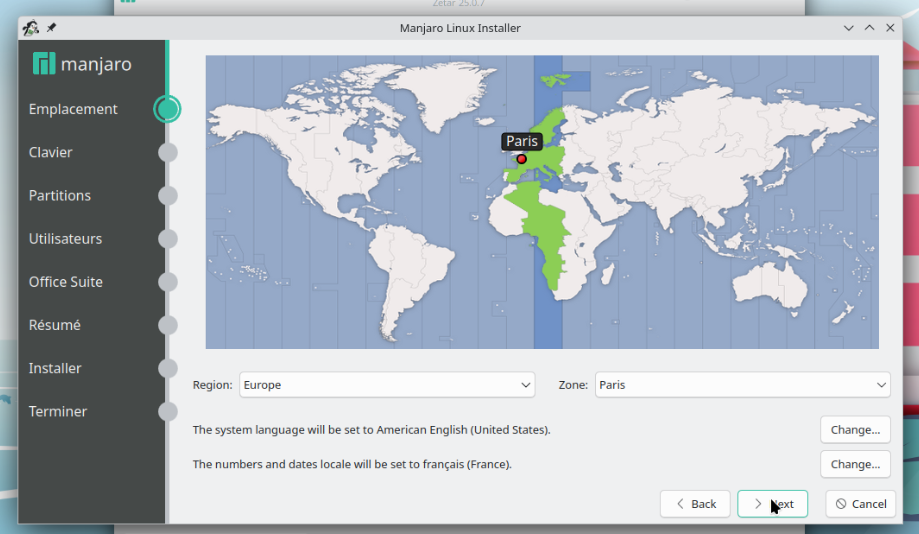Viewport: 919px width, 534px height.
Task: Select the Installer step in sidebar
Action: tap(55, 368)
